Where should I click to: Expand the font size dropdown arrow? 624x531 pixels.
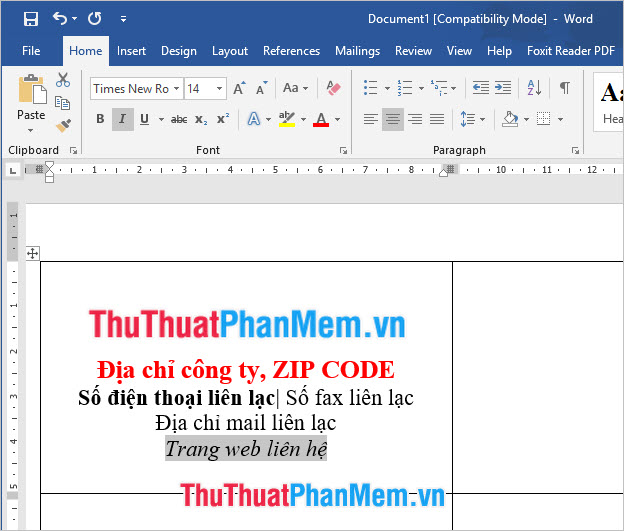point(219,88)
